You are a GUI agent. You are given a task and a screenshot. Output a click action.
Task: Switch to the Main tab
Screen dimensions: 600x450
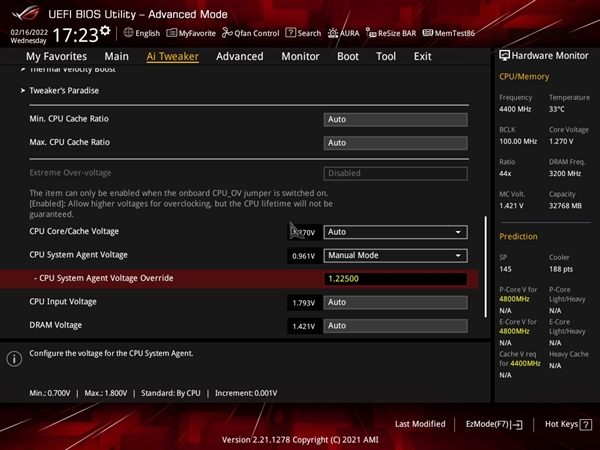pos(116,56)
